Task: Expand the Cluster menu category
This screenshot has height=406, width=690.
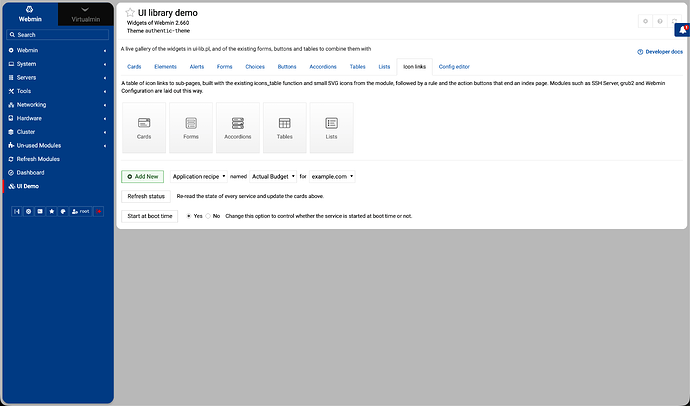Action: (58, 132)
